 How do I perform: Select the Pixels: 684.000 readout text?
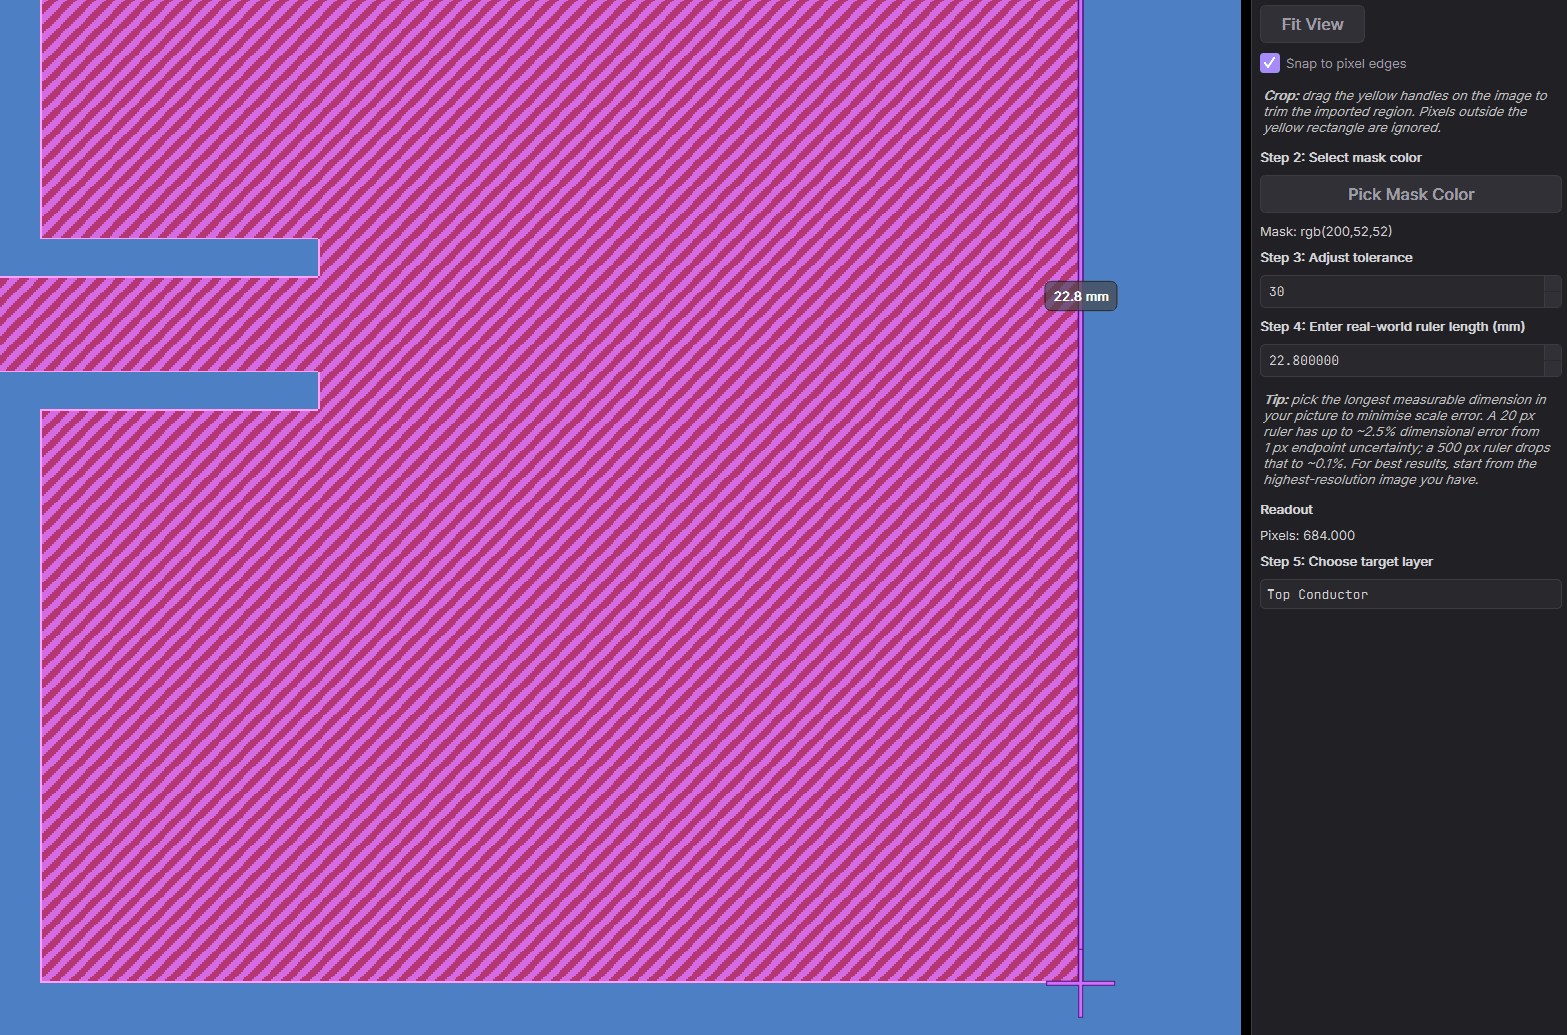[x=1307, y=535]
